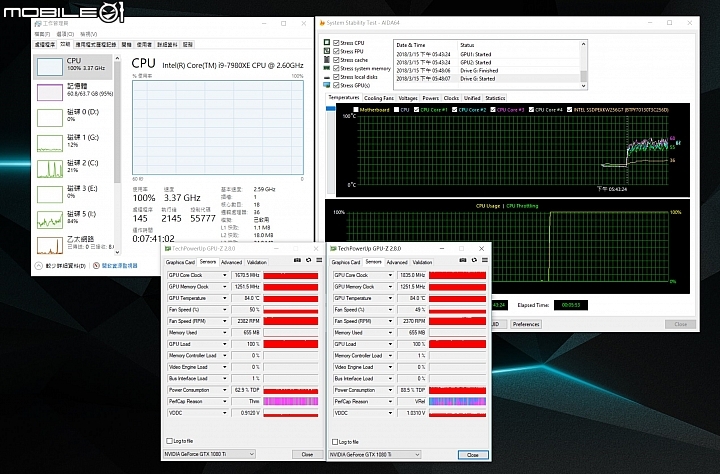Click Task Manager sidebar scrollbar down arrow
Screen dimensions: 720x474
point(118,252)
